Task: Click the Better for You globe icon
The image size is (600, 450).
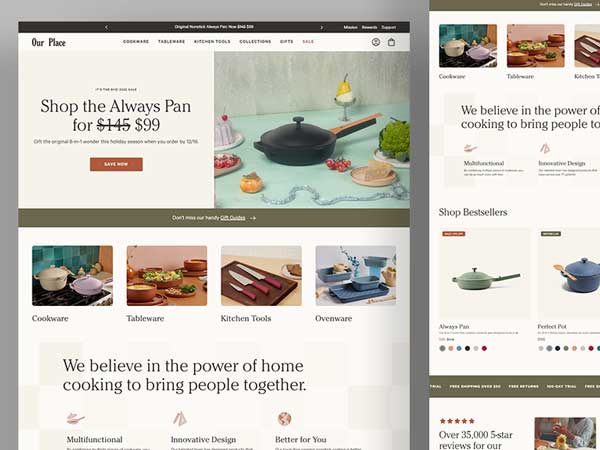Action: click(x=284, y=418)
